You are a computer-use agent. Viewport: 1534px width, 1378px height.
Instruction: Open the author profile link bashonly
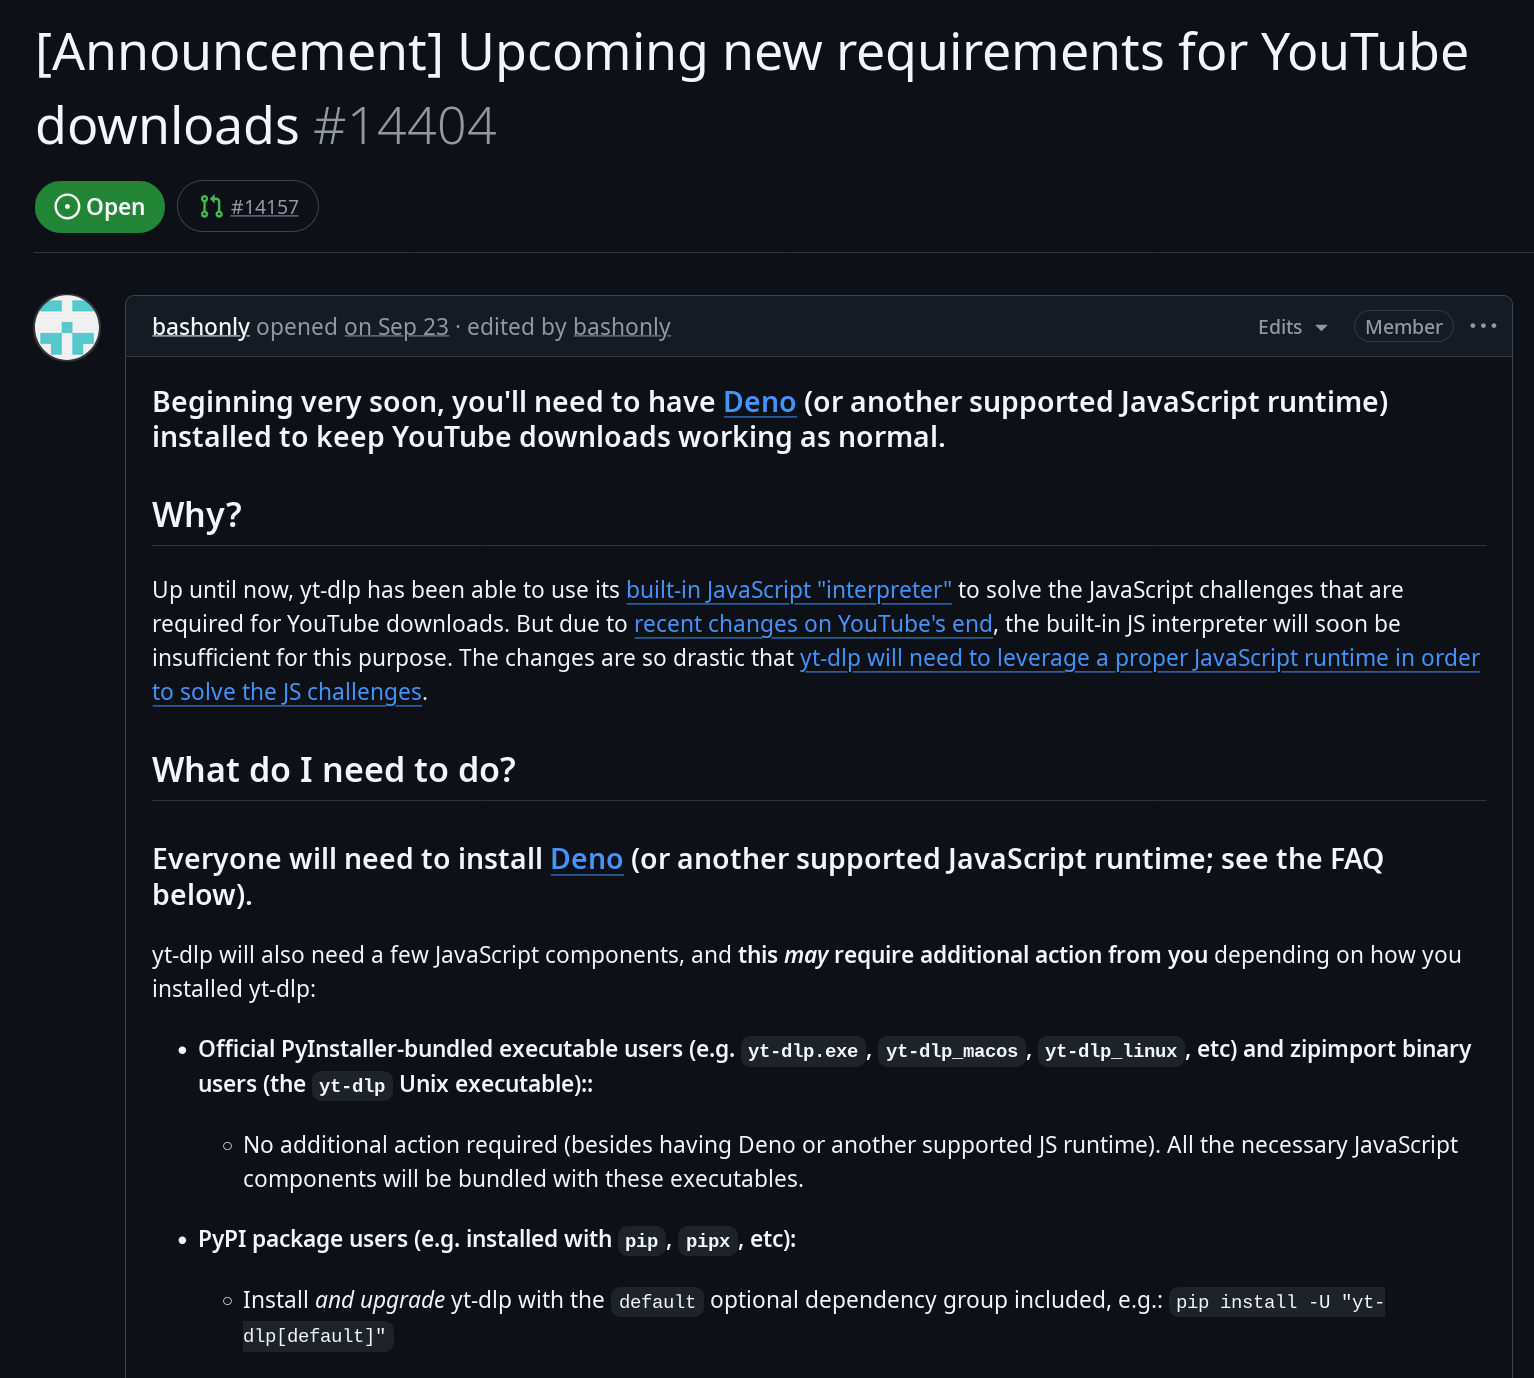point(201,327)
